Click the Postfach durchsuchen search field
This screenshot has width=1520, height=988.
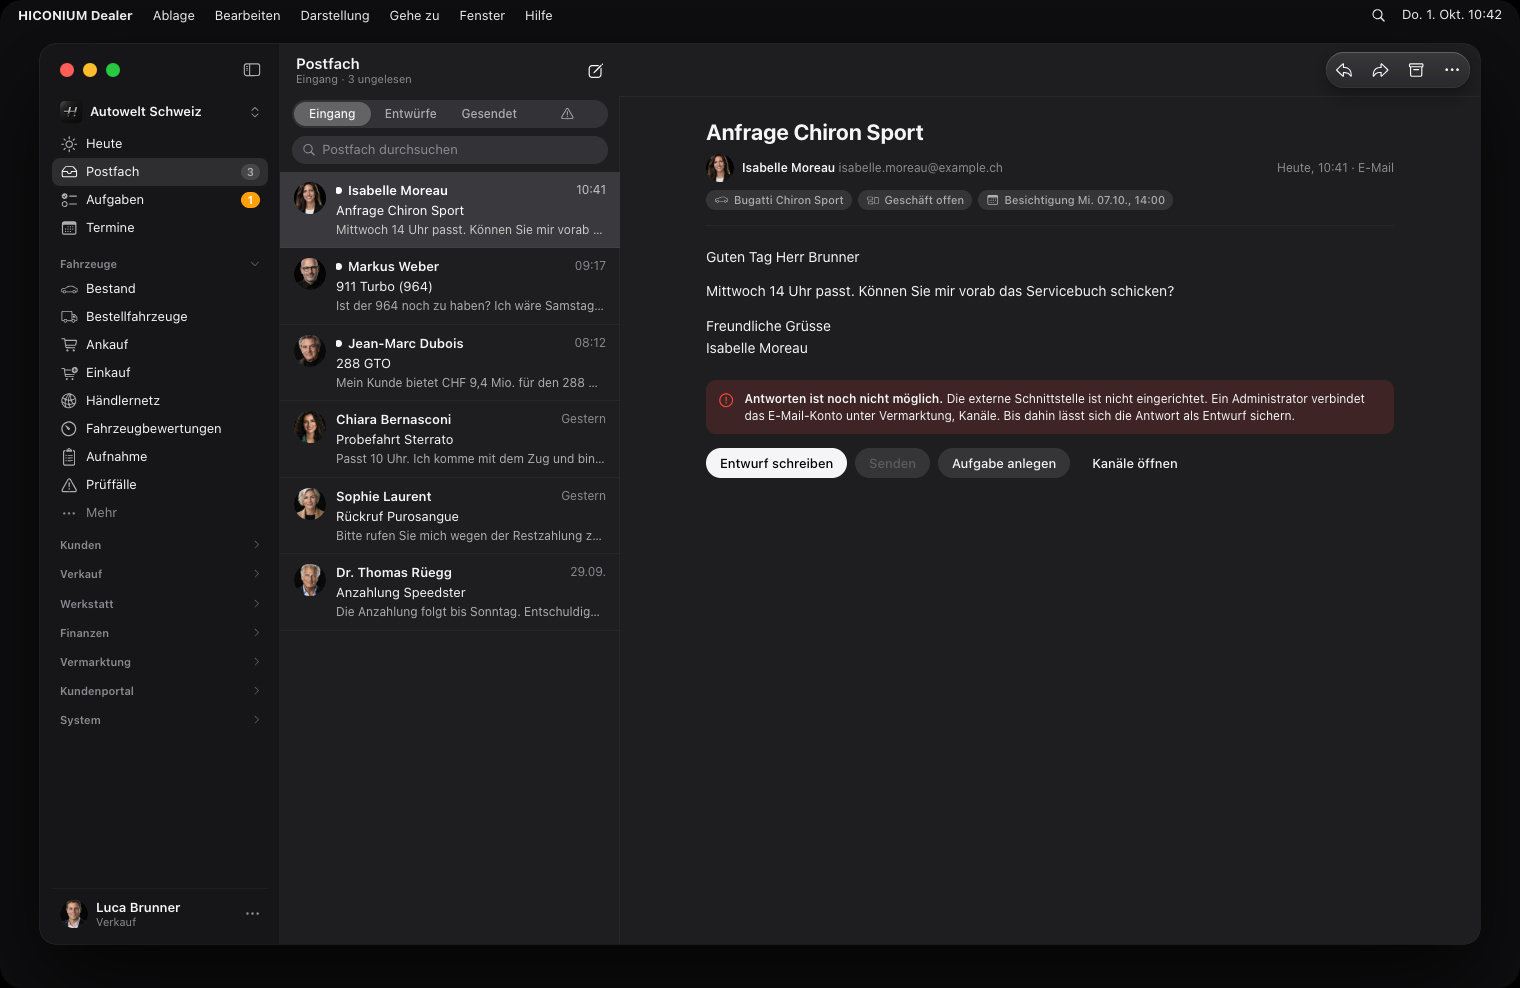point(450,150)
